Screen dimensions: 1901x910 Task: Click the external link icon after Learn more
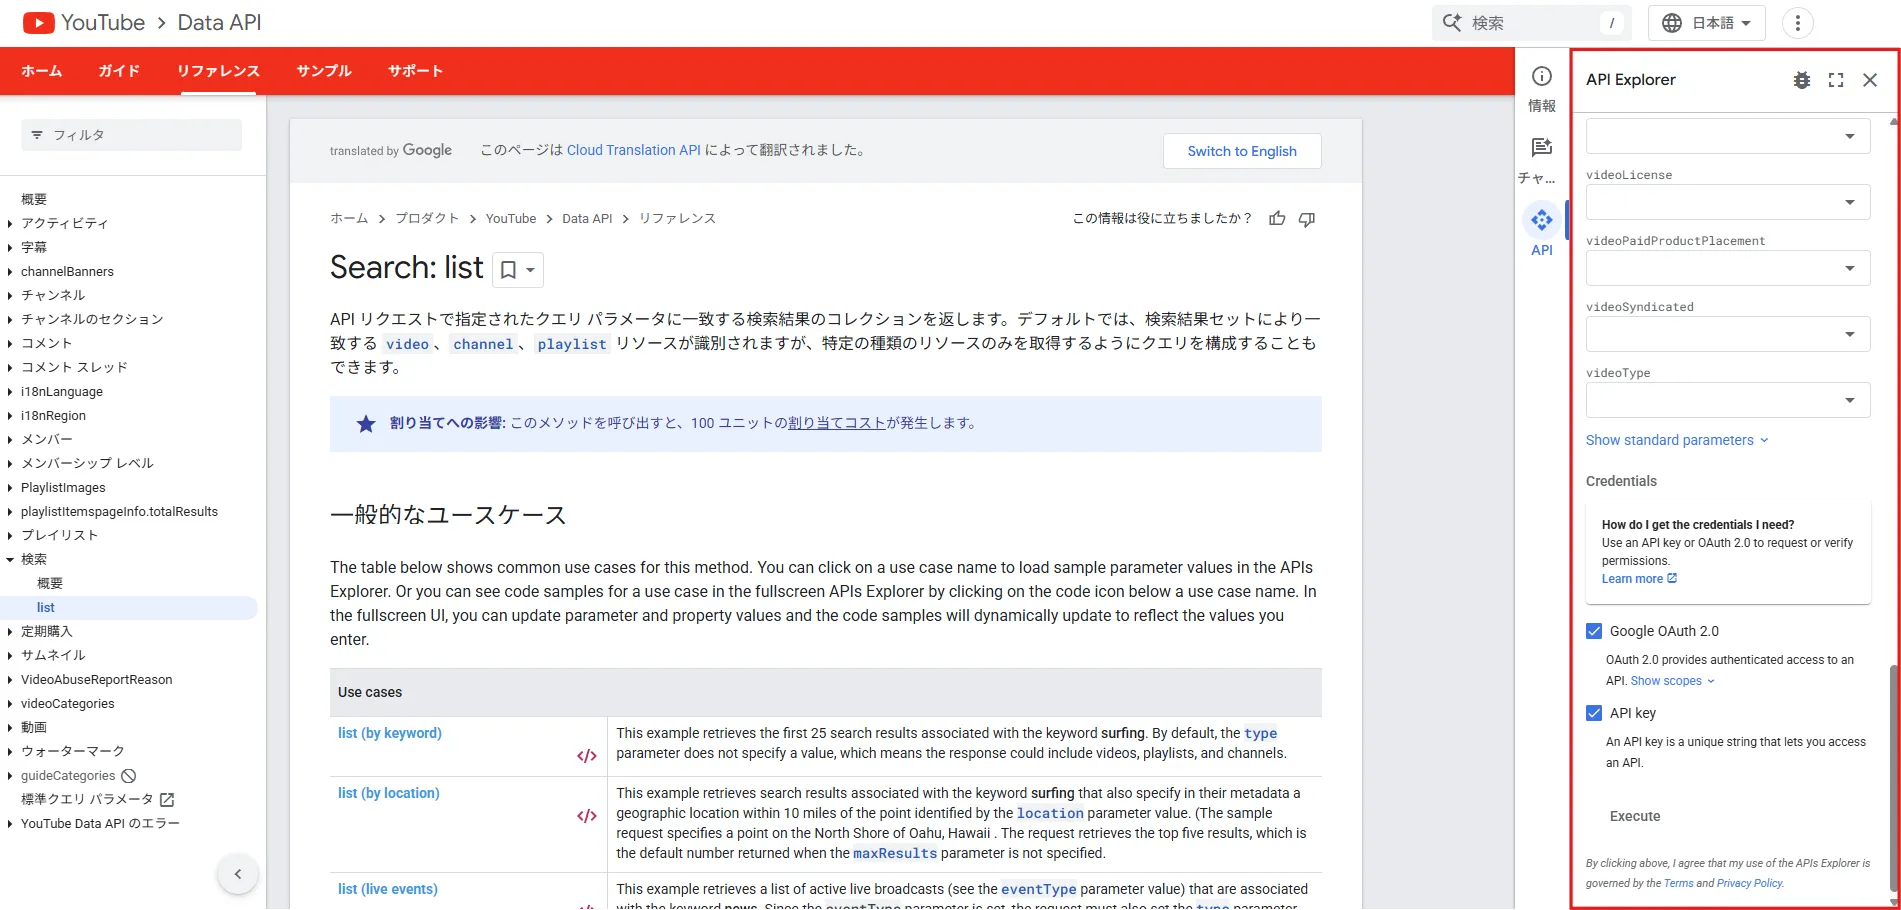coord(1672,578)
